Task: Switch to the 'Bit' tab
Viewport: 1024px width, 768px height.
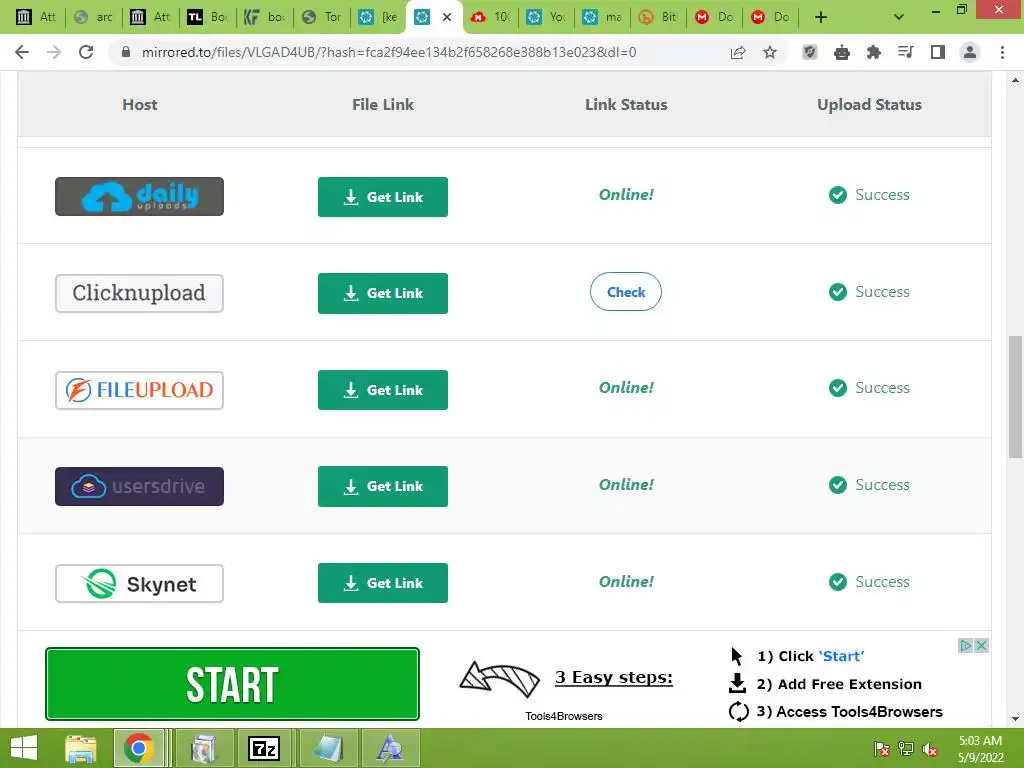Action: pos(658,17)
